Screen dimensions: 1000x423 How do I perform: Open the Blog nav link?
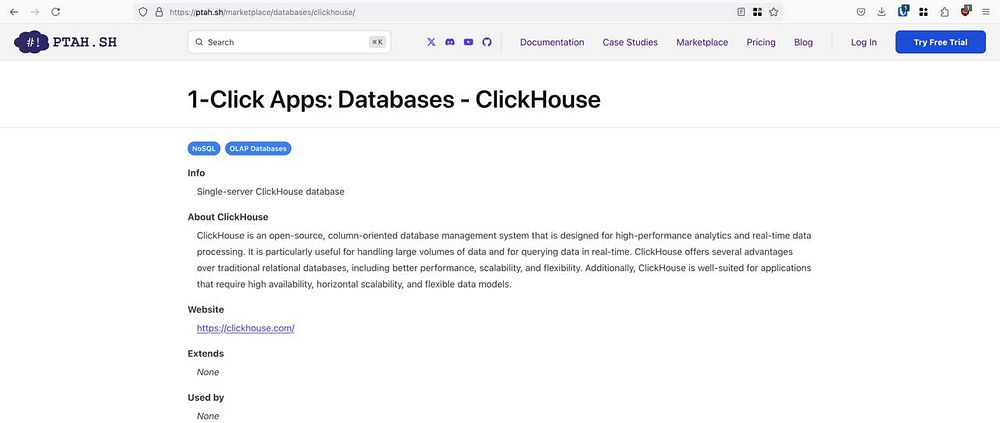[x=804, y=42]
